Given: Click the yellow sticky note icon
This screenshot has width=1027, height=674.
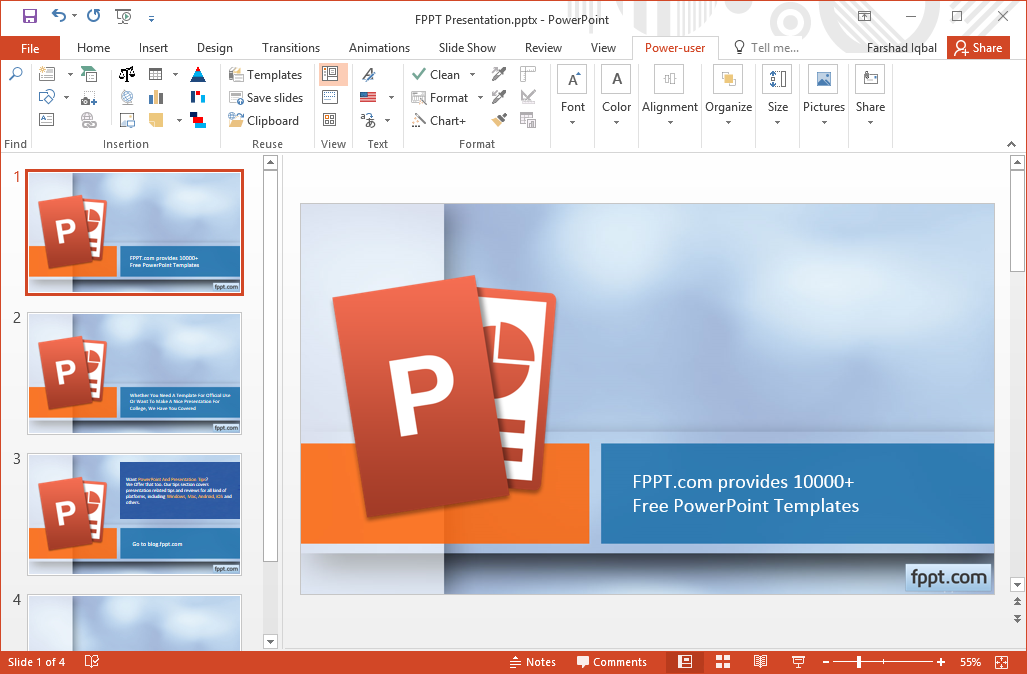Looking at the screenshot, I should [156, 120].
